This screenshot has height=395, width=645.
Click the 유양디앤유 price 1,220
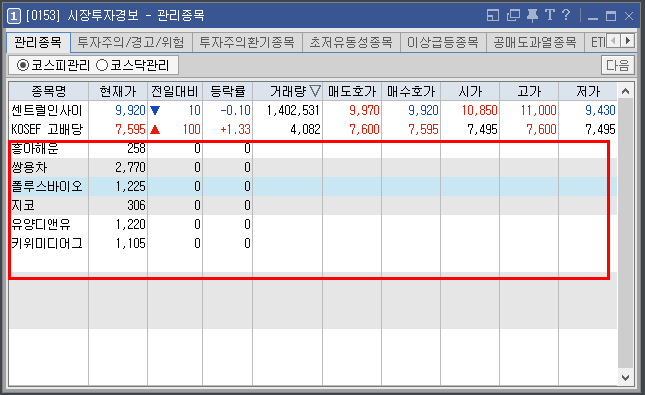pyautogui.click(x=130, y=224)
